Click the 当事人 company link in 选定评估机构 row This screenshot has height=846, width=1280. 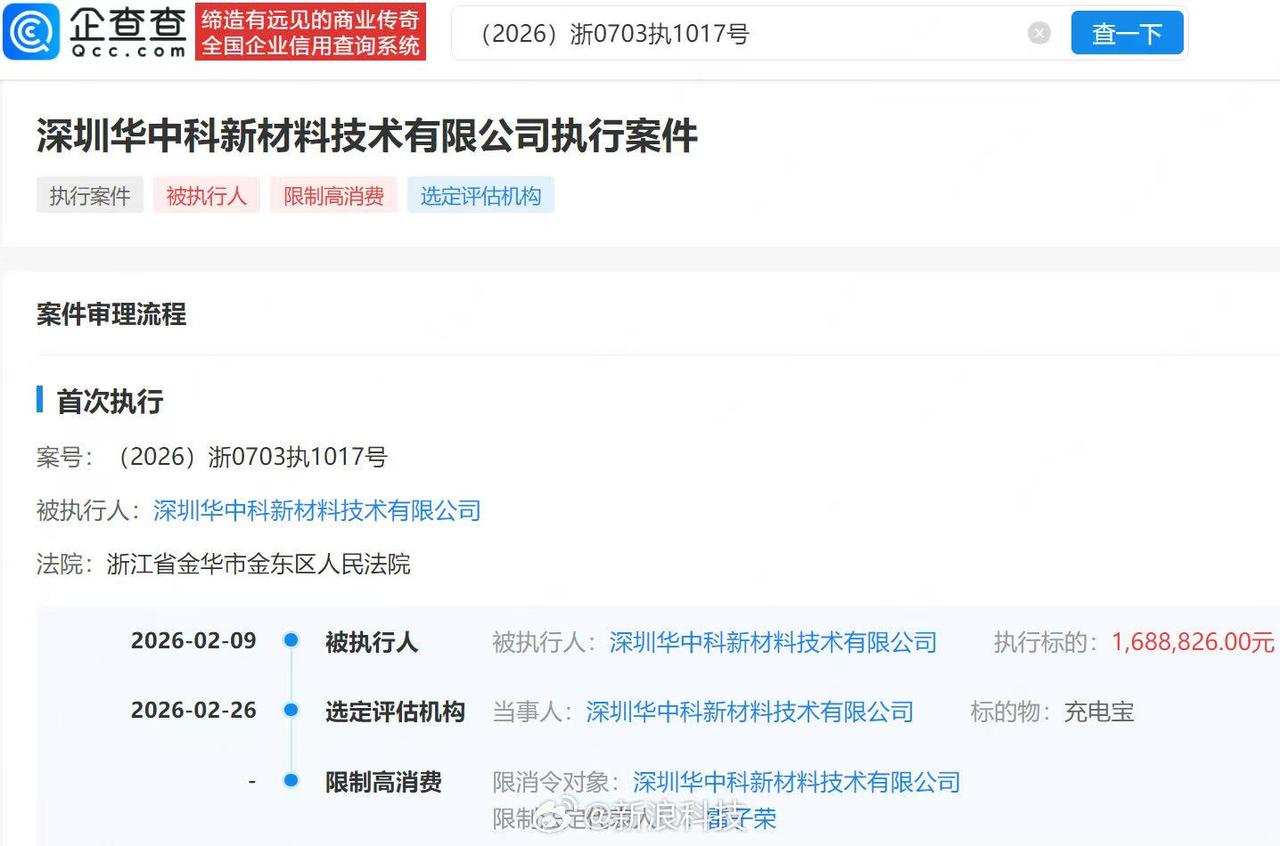750,711
